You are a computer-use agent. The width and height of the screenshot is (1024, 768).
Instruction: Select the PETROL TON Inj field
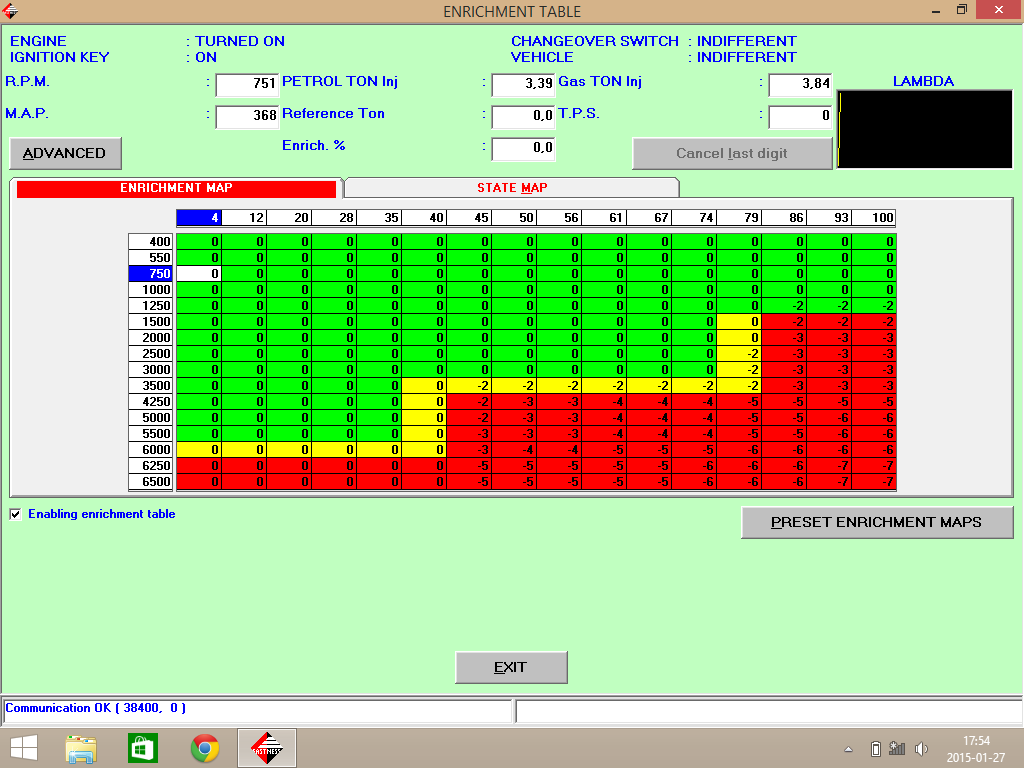[x=522, y=84]
